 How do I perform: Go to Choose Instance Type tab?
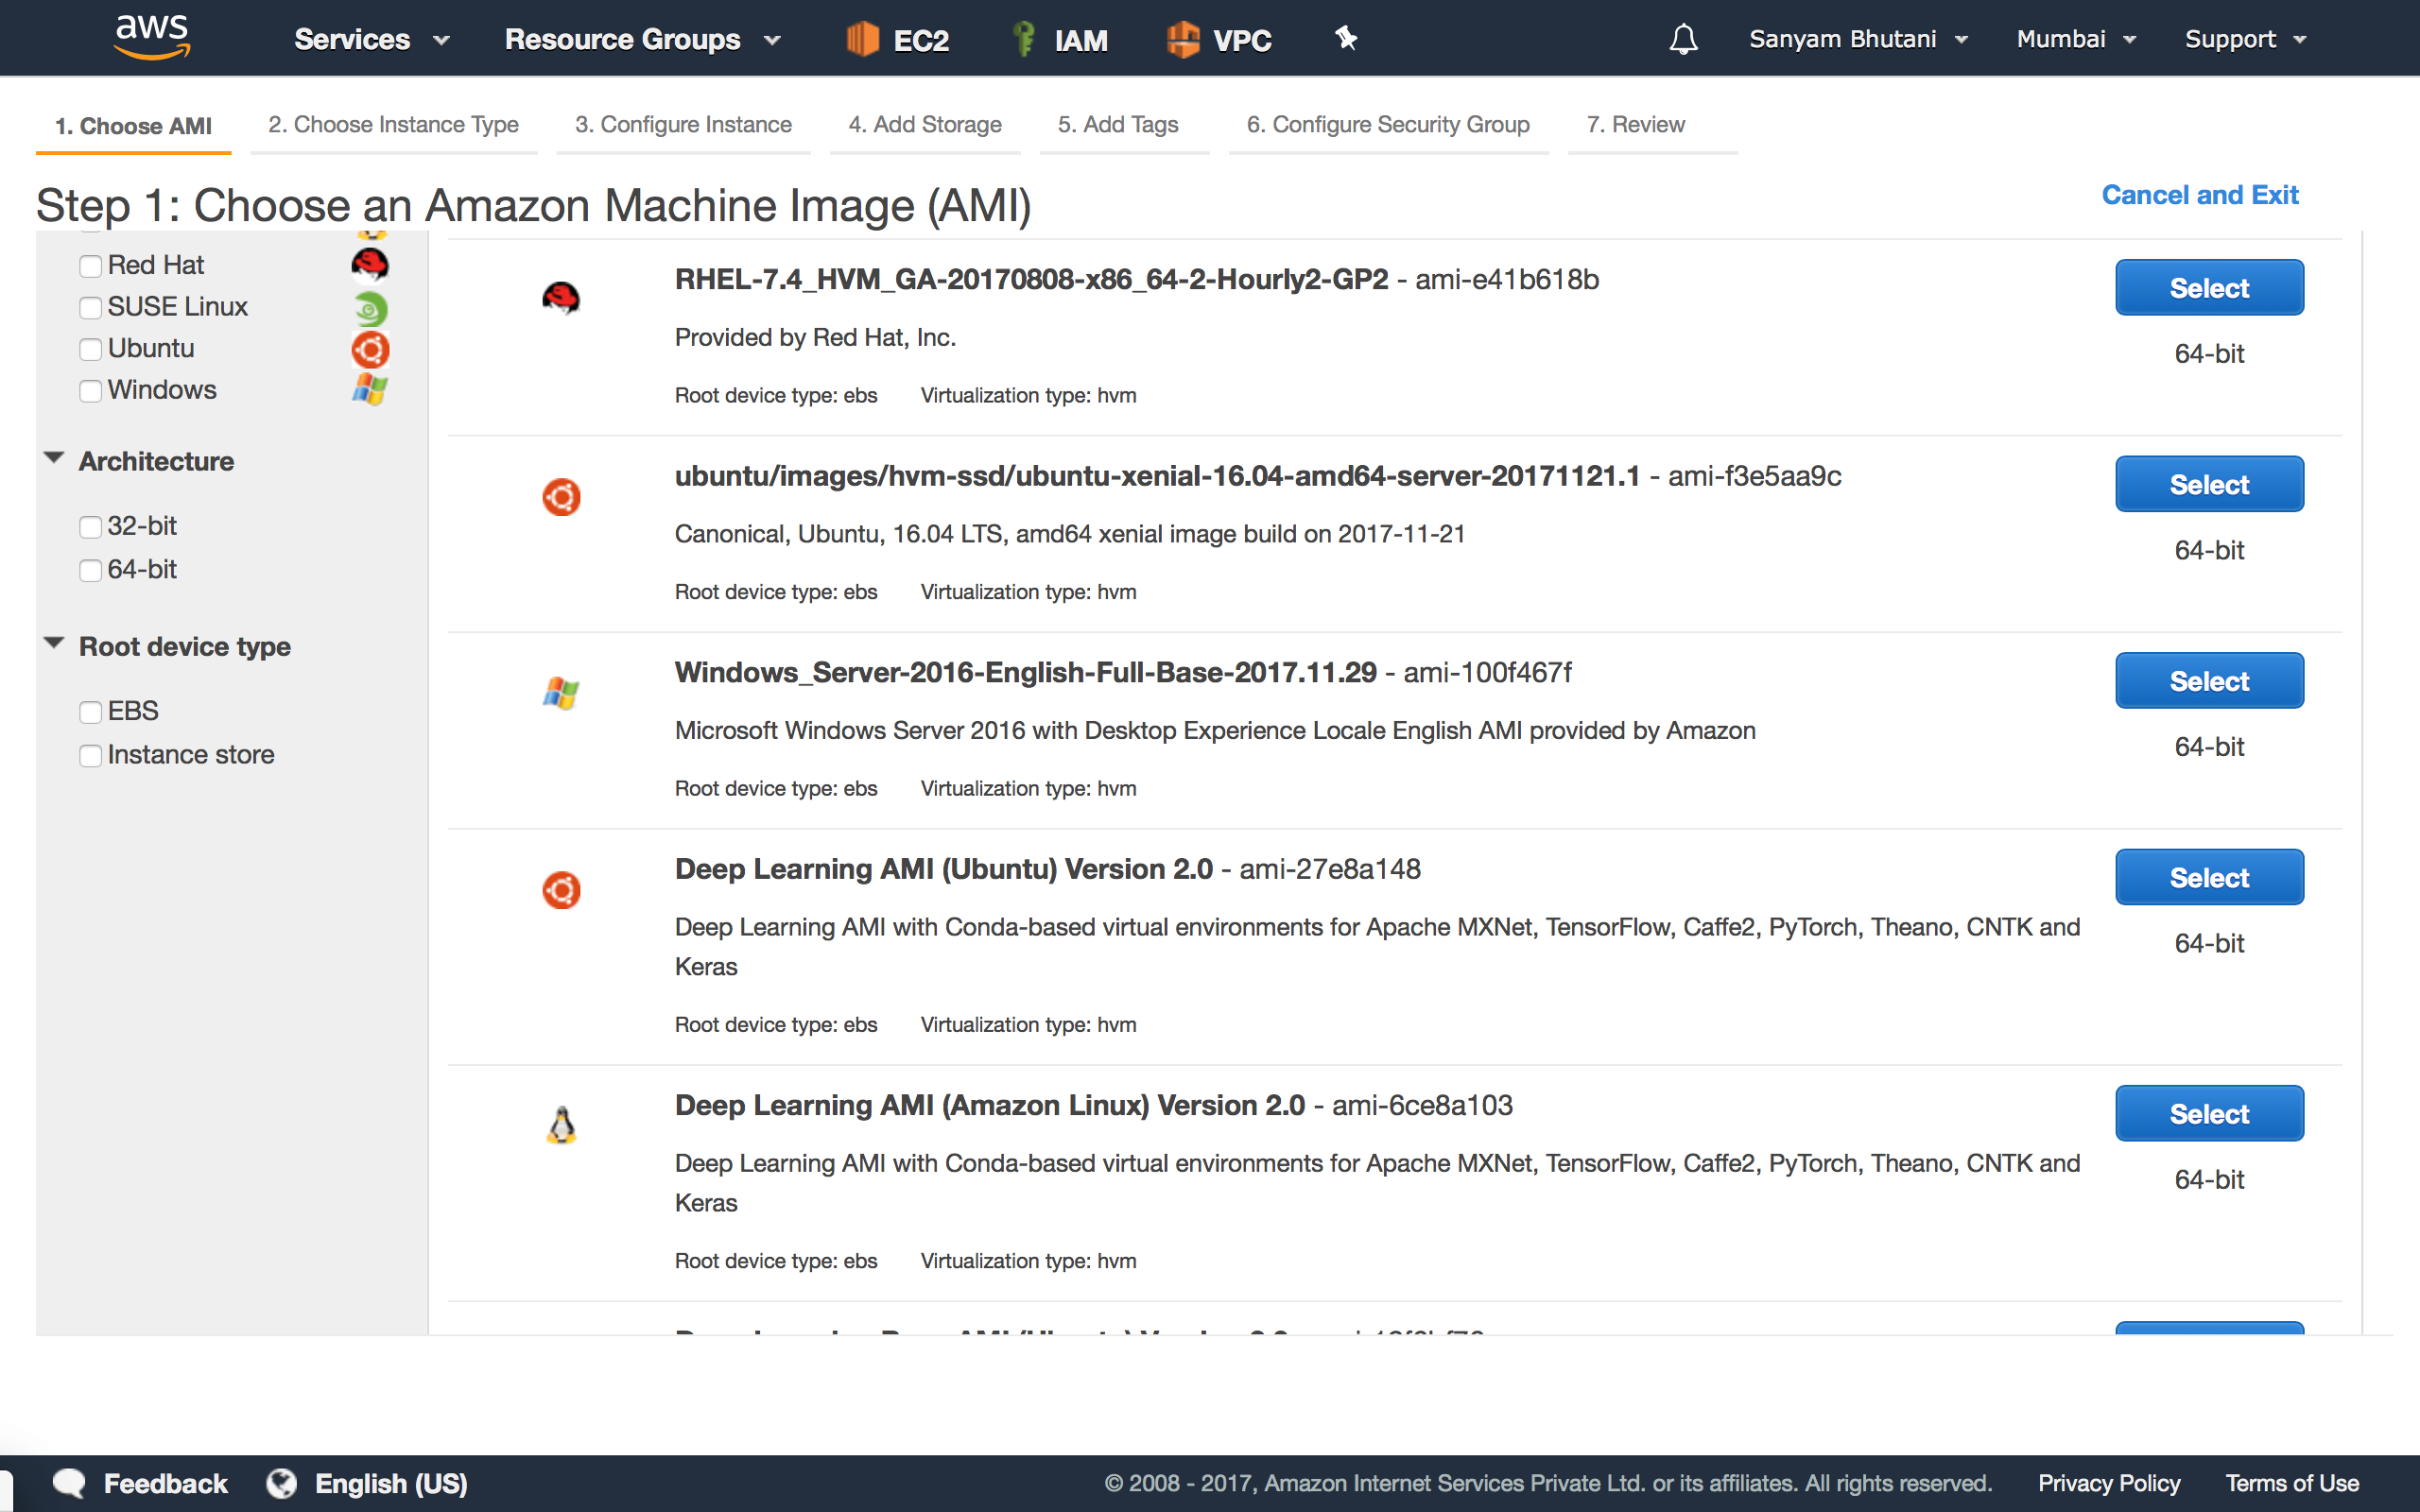(x=393, y=125)
